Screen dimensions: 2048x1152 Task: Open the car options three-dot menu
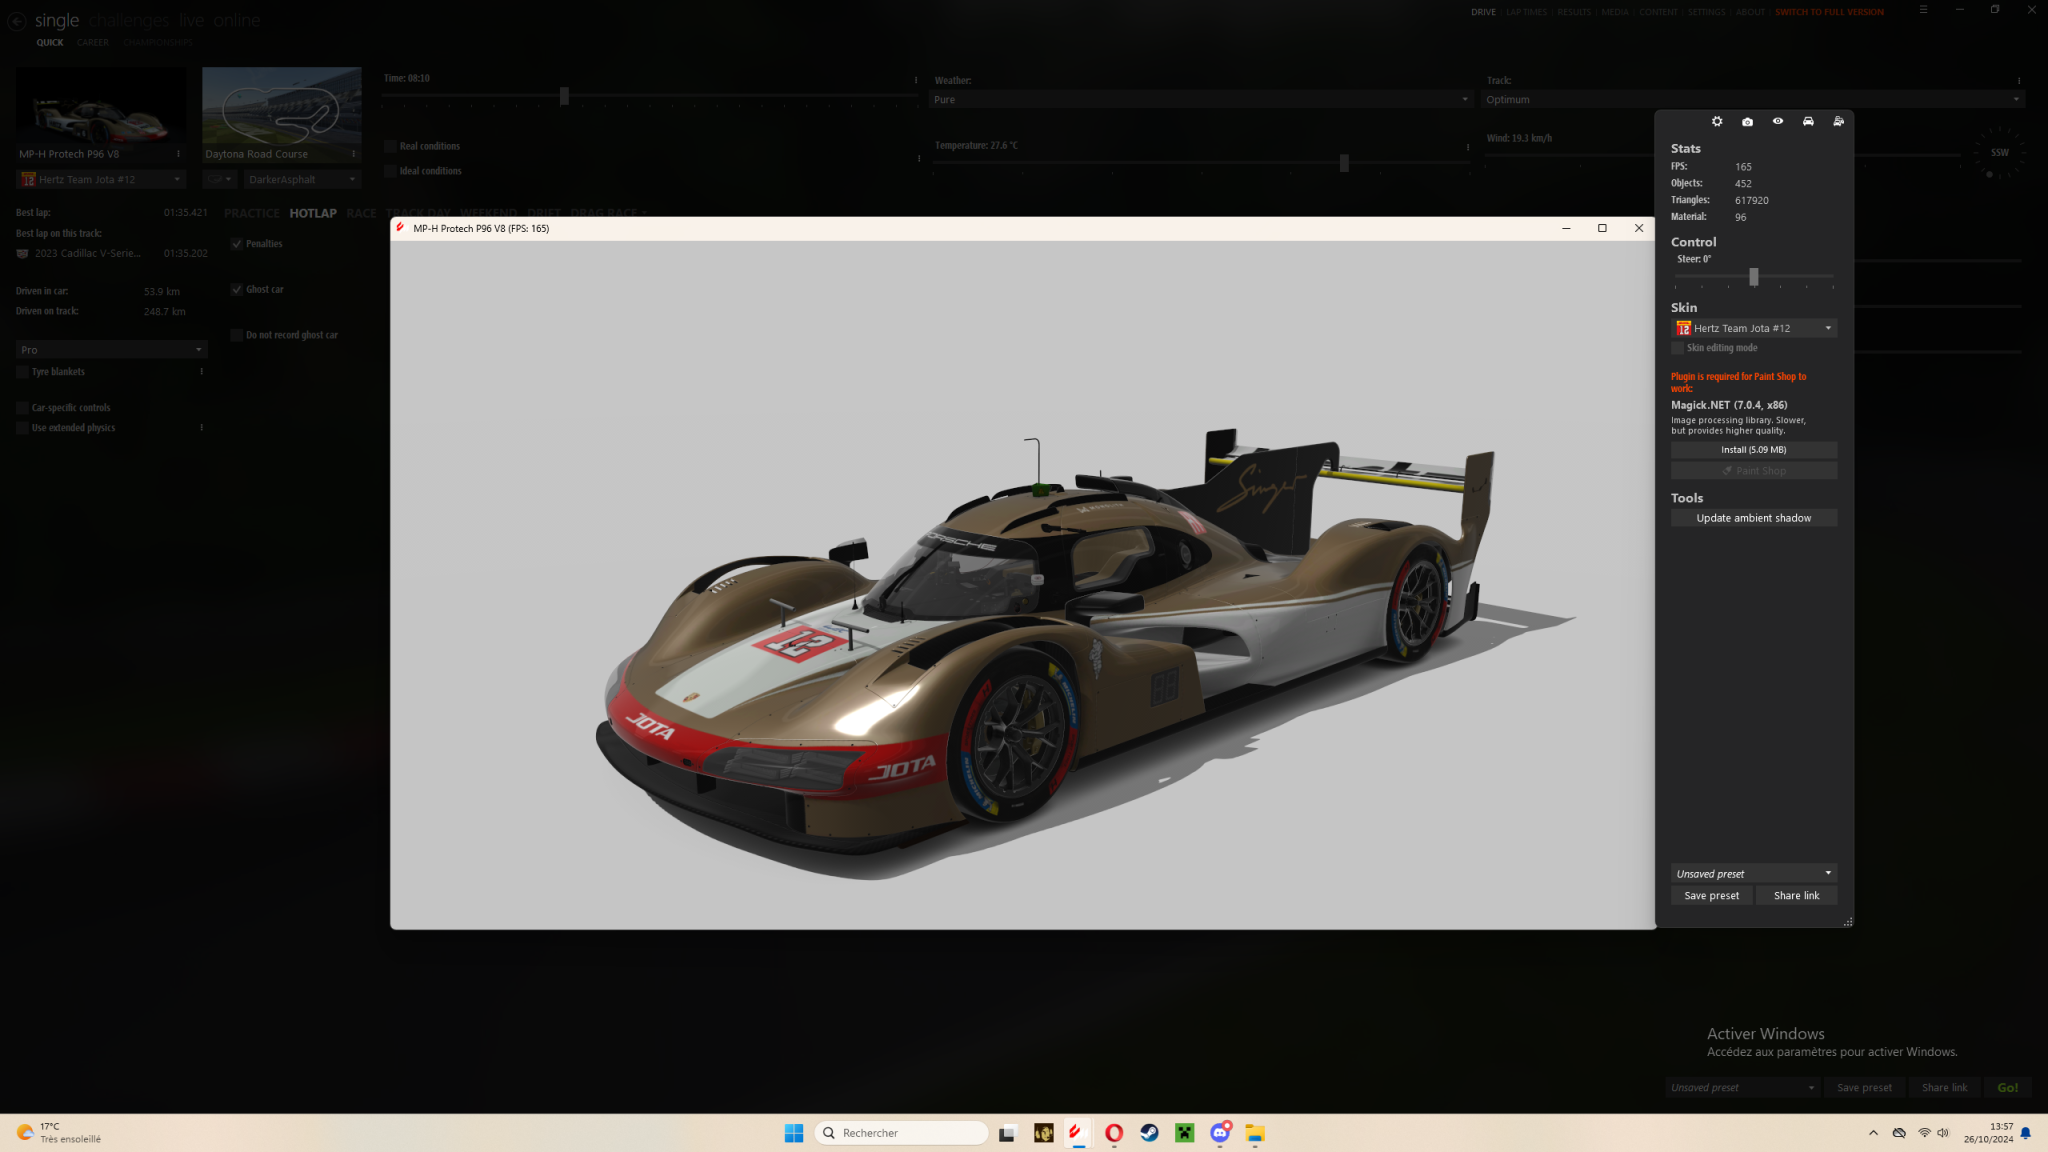(178, 154)
